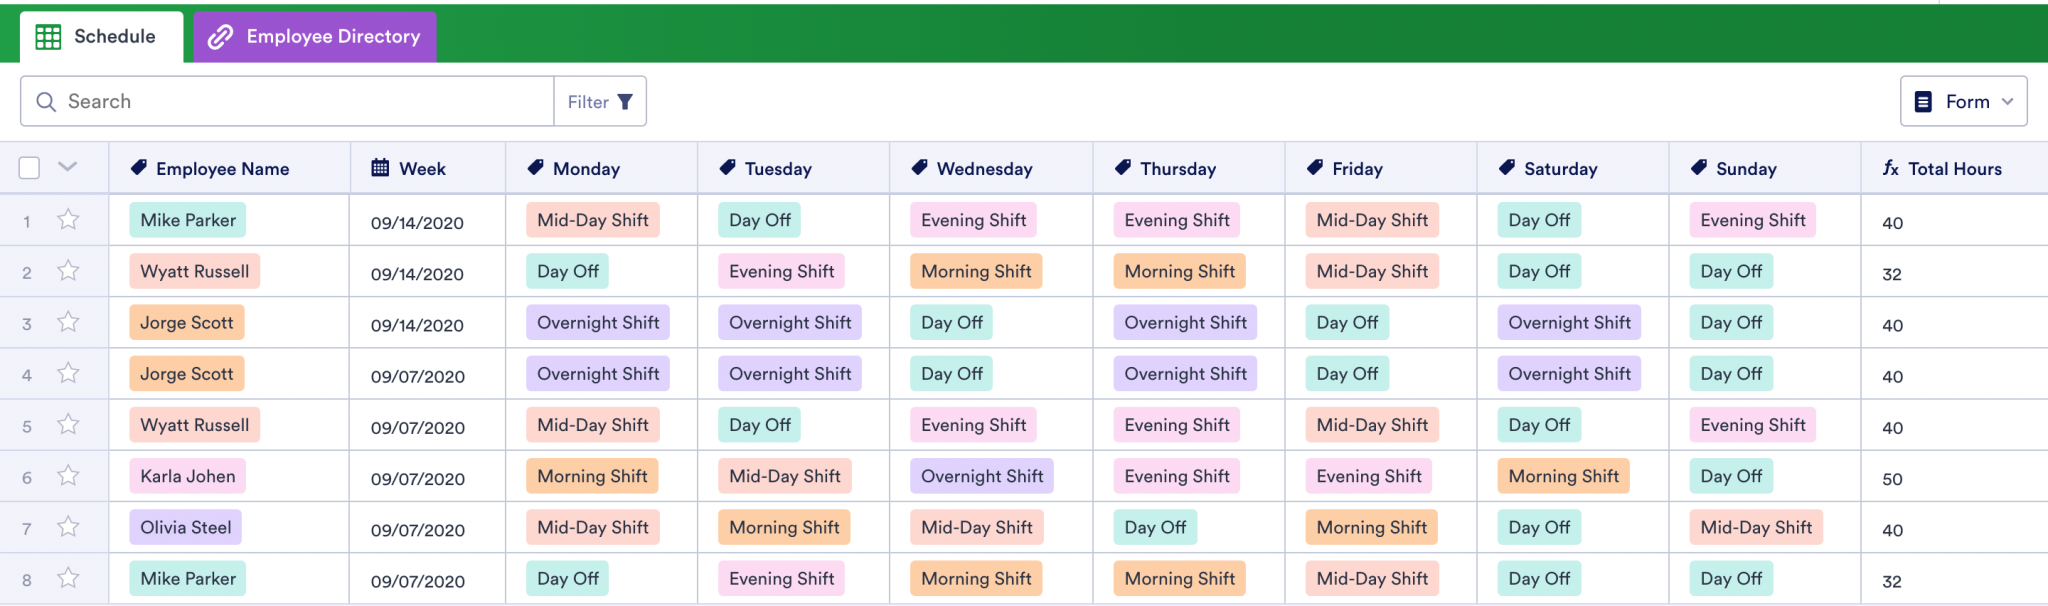Screen dimensions: 2048x606
Task: Click the Week column calendar icon
Action: (x=380, y=168)
